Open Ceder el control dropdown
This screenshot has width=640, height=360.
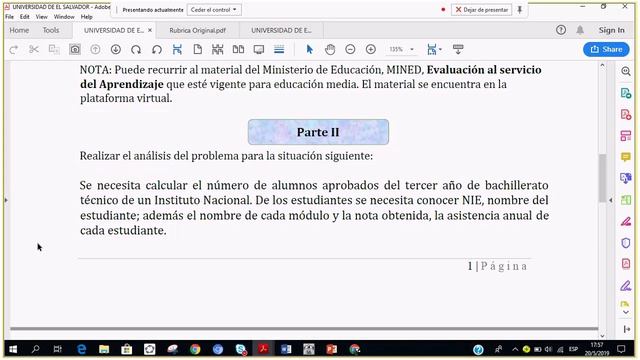point(214,10)
